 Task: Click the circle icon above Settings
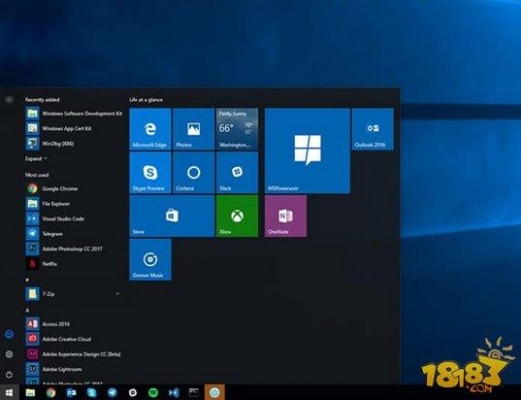point(9,334)
